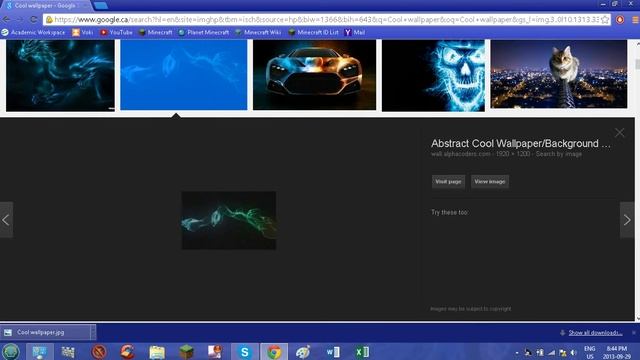Screen dimensions: 640x360
Task: Open the Windows Start button
Action: (11, 351)
